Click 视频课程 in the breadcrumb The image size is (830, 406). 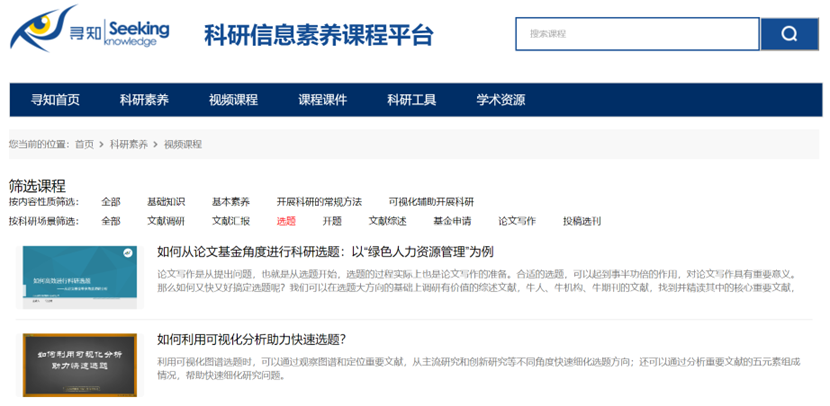183,144
